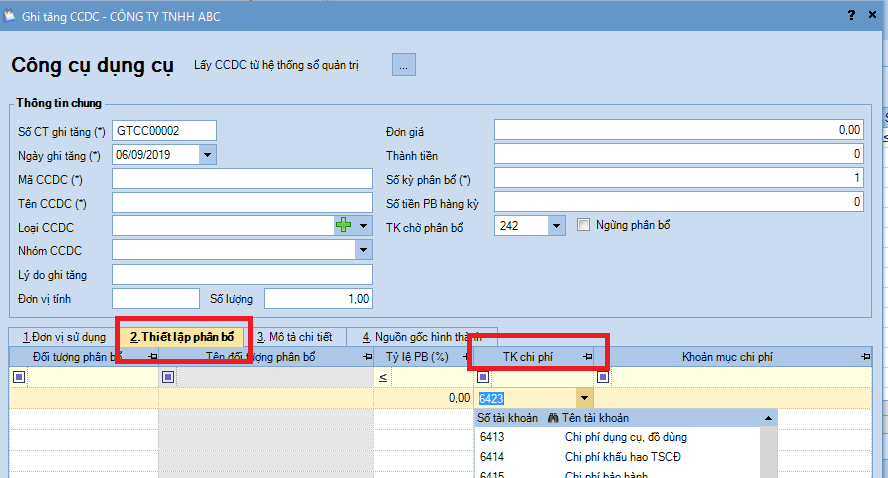The width and height of the screenshot is (888, 478).
Task: Click the Đơn vị tính field
Action: (156, 298)
